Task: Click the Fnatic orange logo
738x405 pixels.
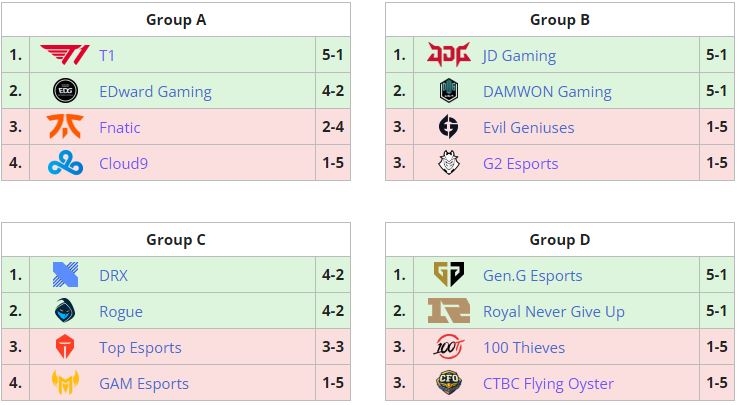Action: [65, 127]
